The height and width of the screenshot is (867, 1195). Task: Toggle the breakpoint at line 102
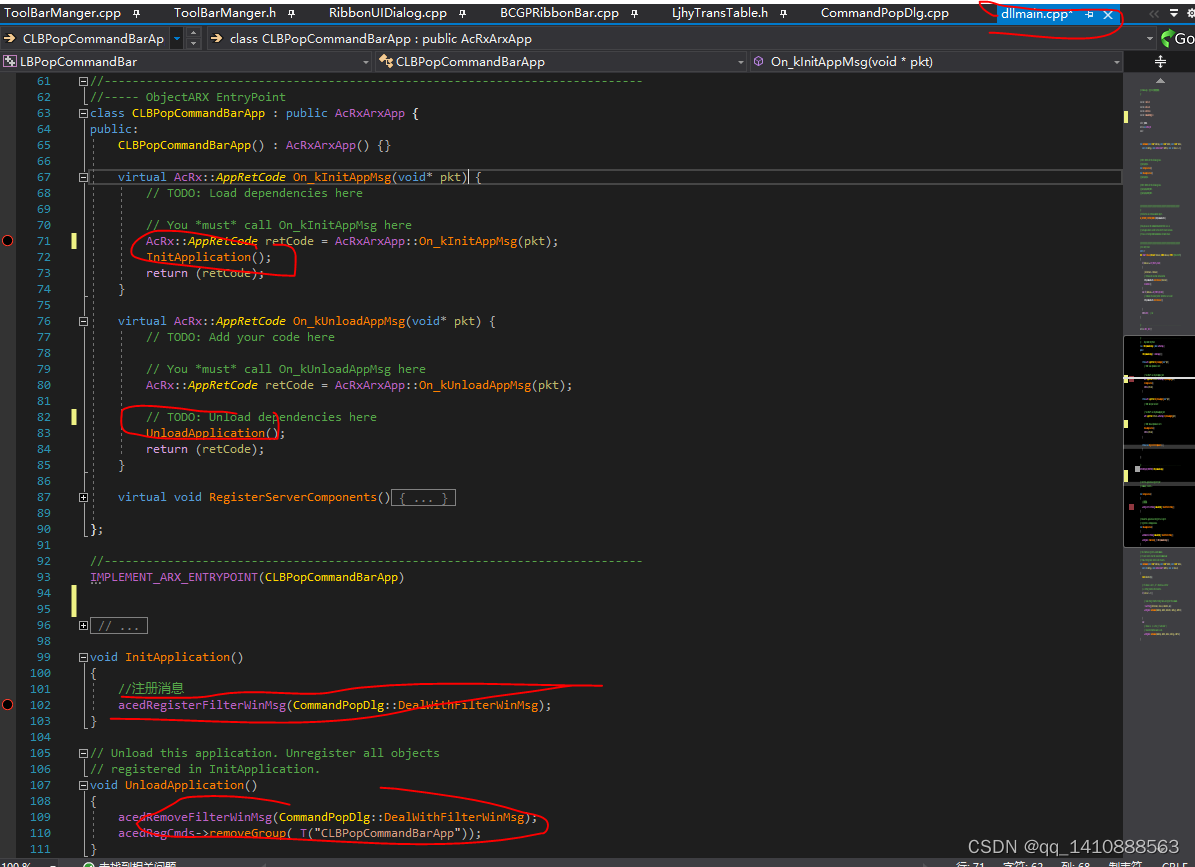point(6,705)
